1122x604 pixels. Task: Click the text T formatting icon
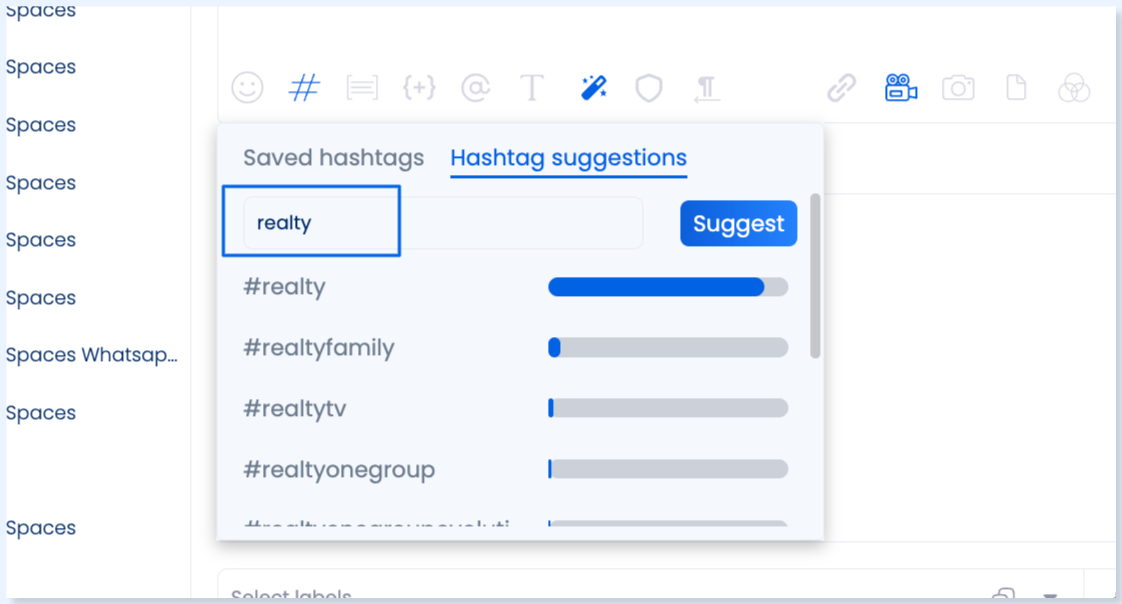[x=532, y=88]
